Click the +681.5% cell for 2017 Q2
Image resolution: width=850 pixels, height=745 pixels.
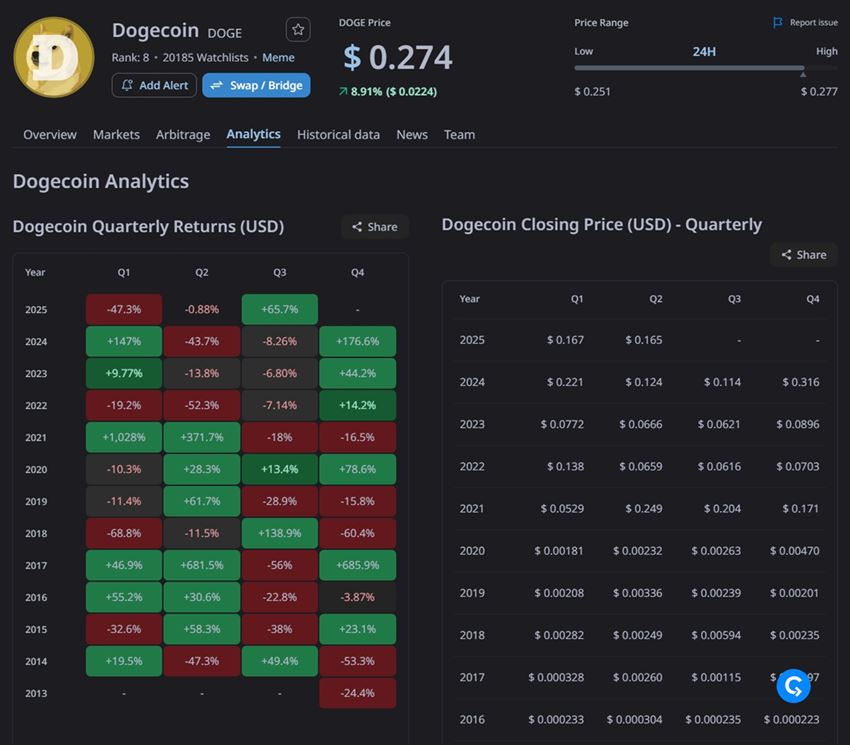(x=202, y=566)
